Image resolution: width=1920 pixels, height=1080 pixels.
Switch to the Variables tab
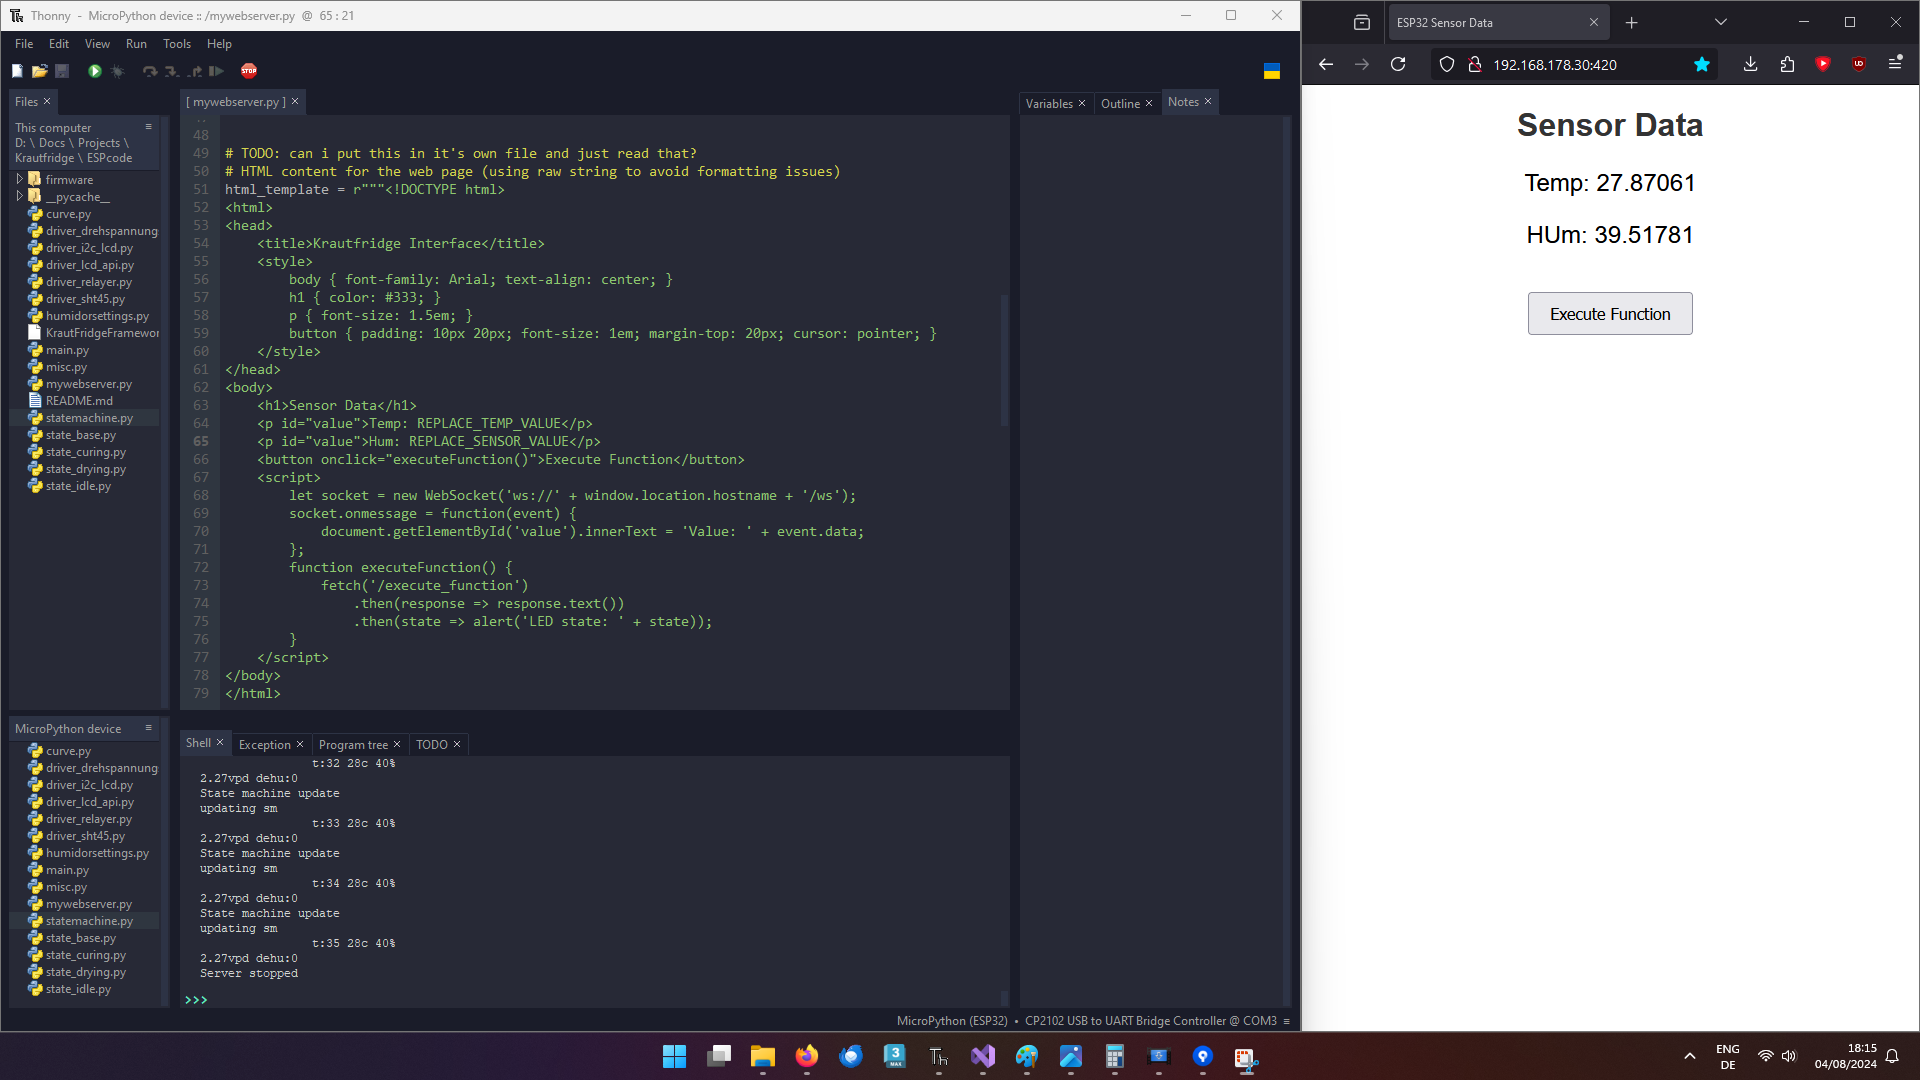tap(1049, 104)
